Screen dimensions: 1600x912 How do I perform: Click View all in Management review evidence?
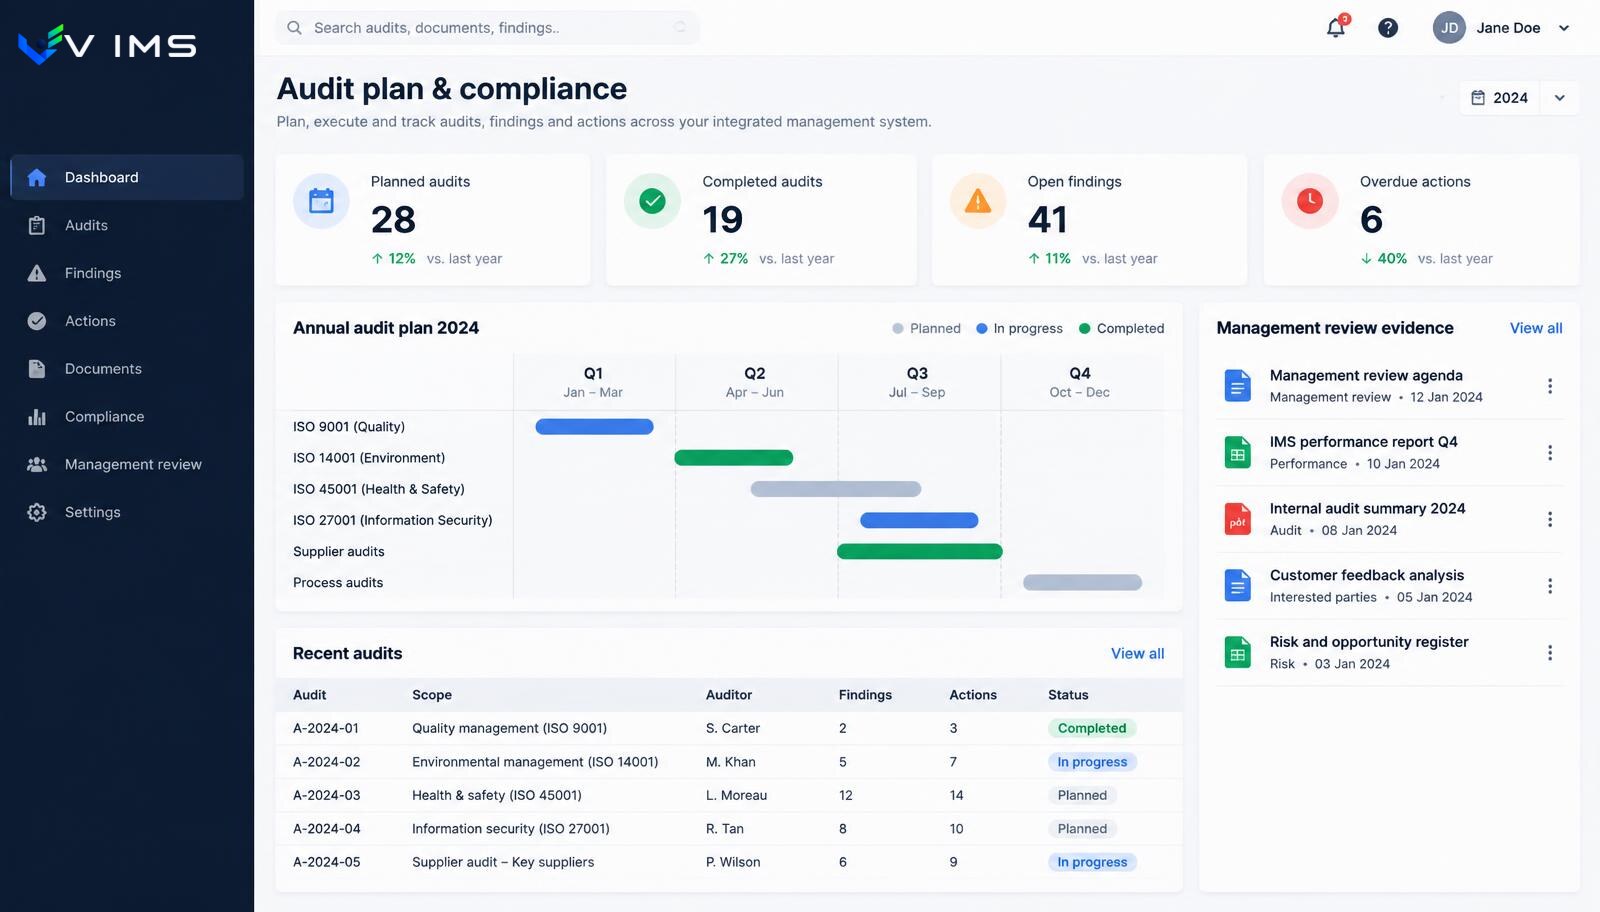click(1536, 328)
